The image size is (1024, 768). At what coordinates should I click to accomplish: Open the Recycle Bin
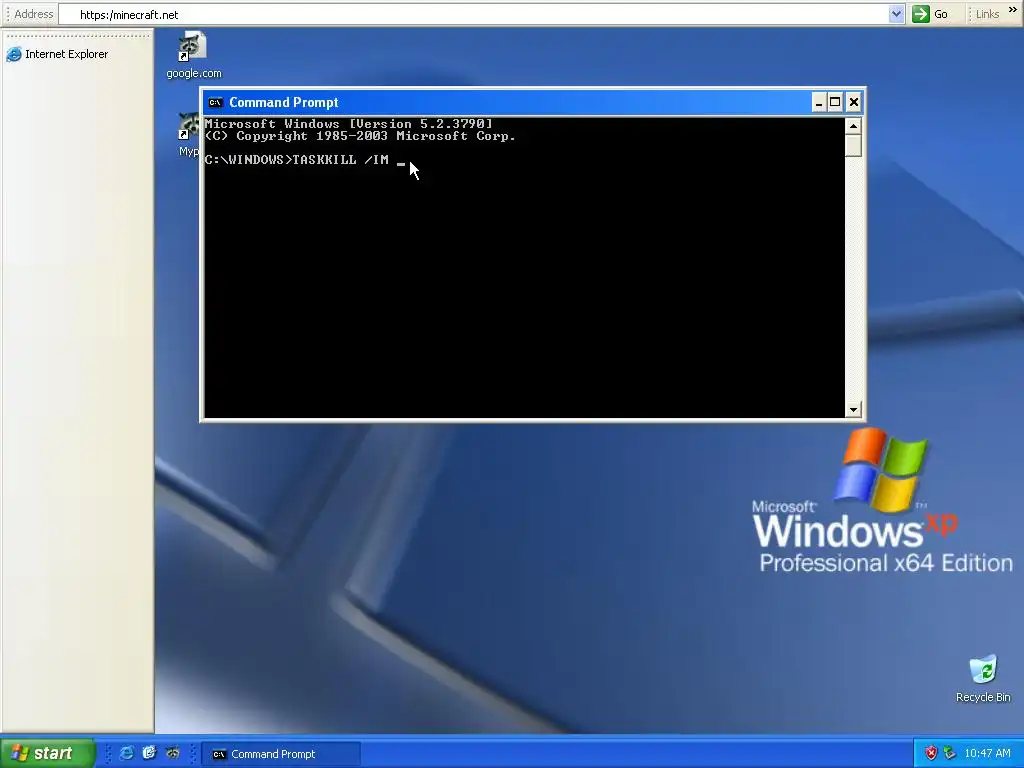983,679
